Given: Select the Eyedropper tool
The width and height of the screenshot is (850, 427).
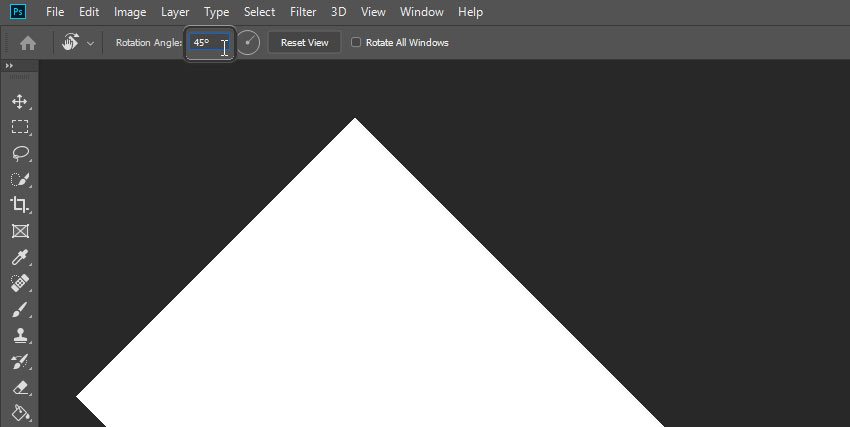Looking at the screenshot, I should pos(20,257).
